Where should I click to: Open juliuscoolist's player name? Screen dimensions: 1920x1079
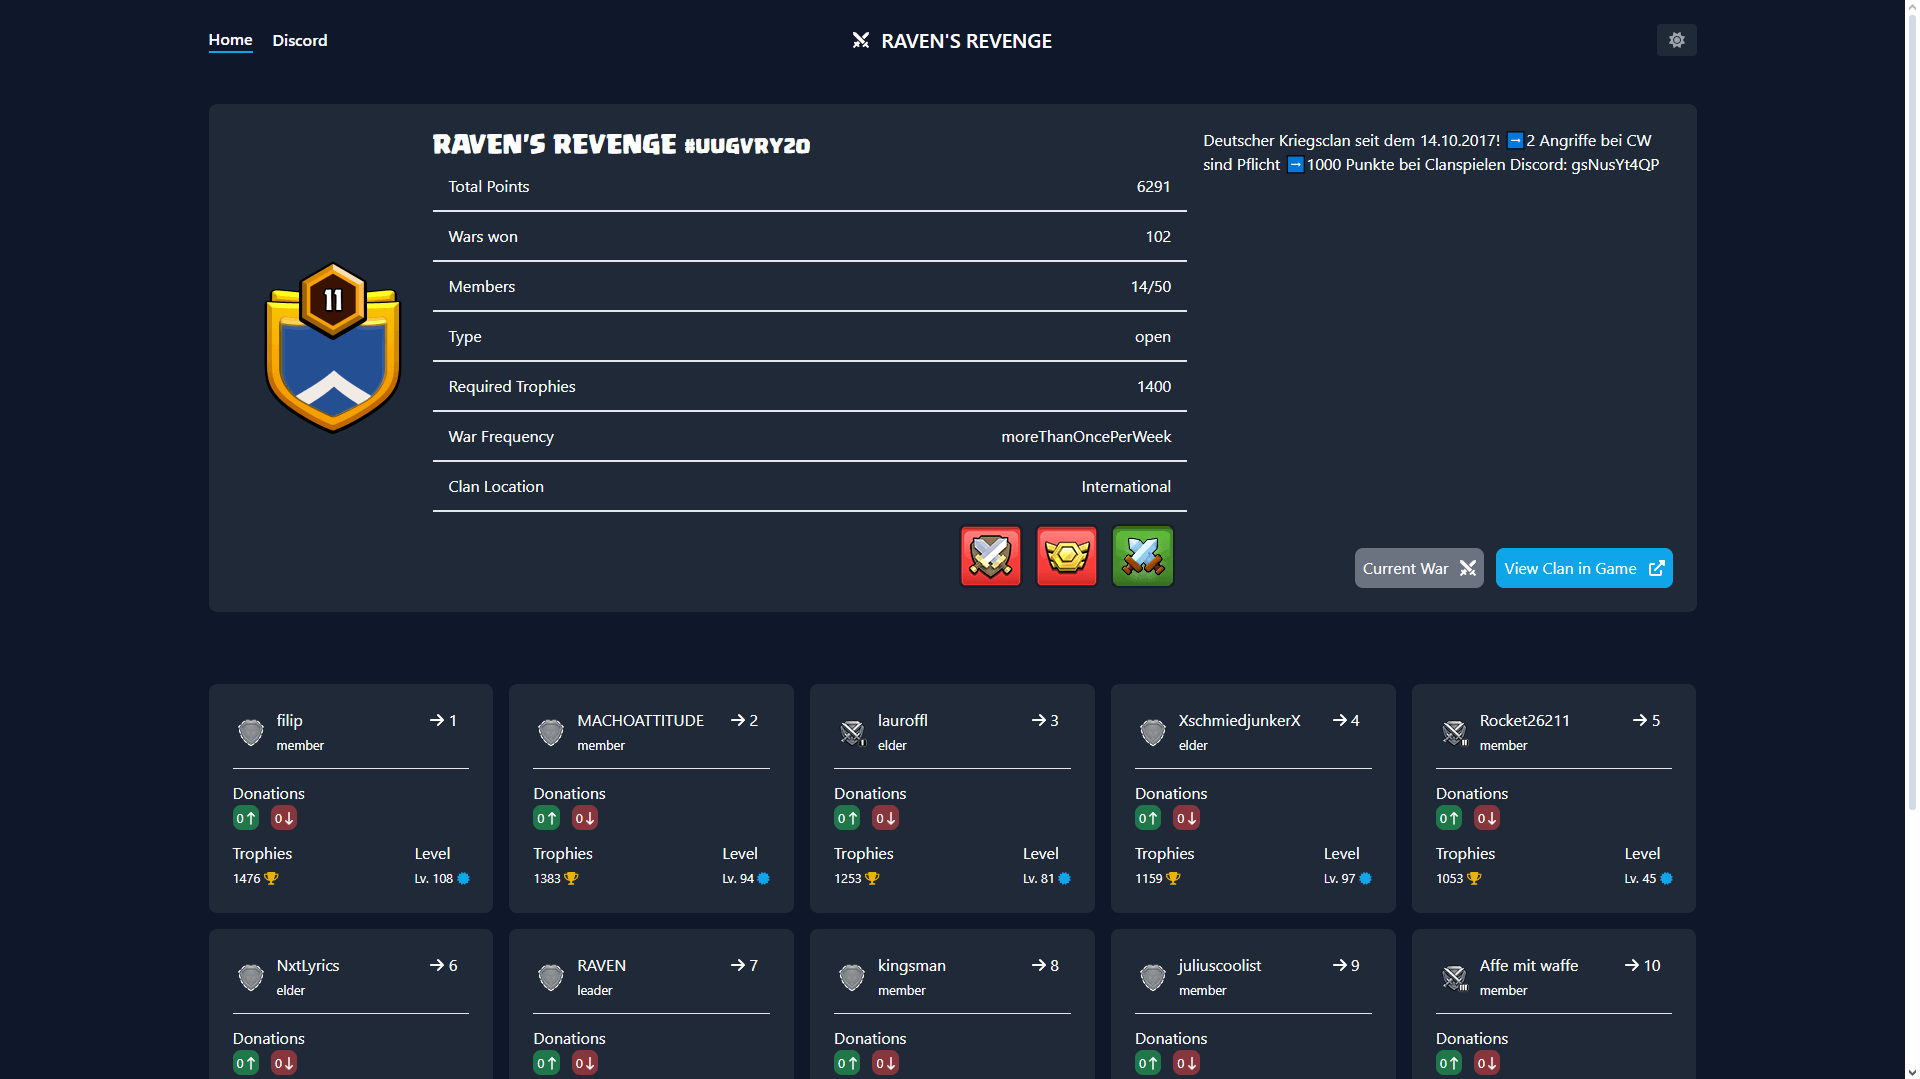click(1219, 965)
